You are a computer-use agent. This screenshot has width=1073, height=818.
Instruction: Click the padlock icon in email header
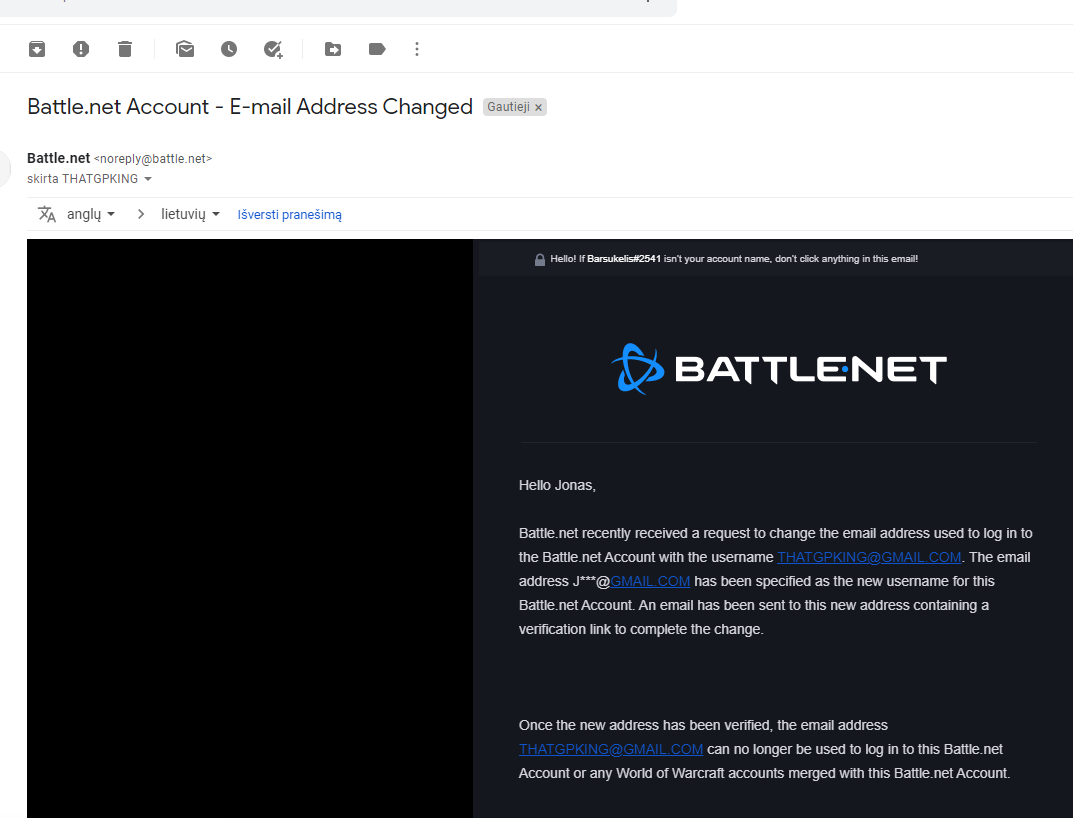[x=540, y=259]
